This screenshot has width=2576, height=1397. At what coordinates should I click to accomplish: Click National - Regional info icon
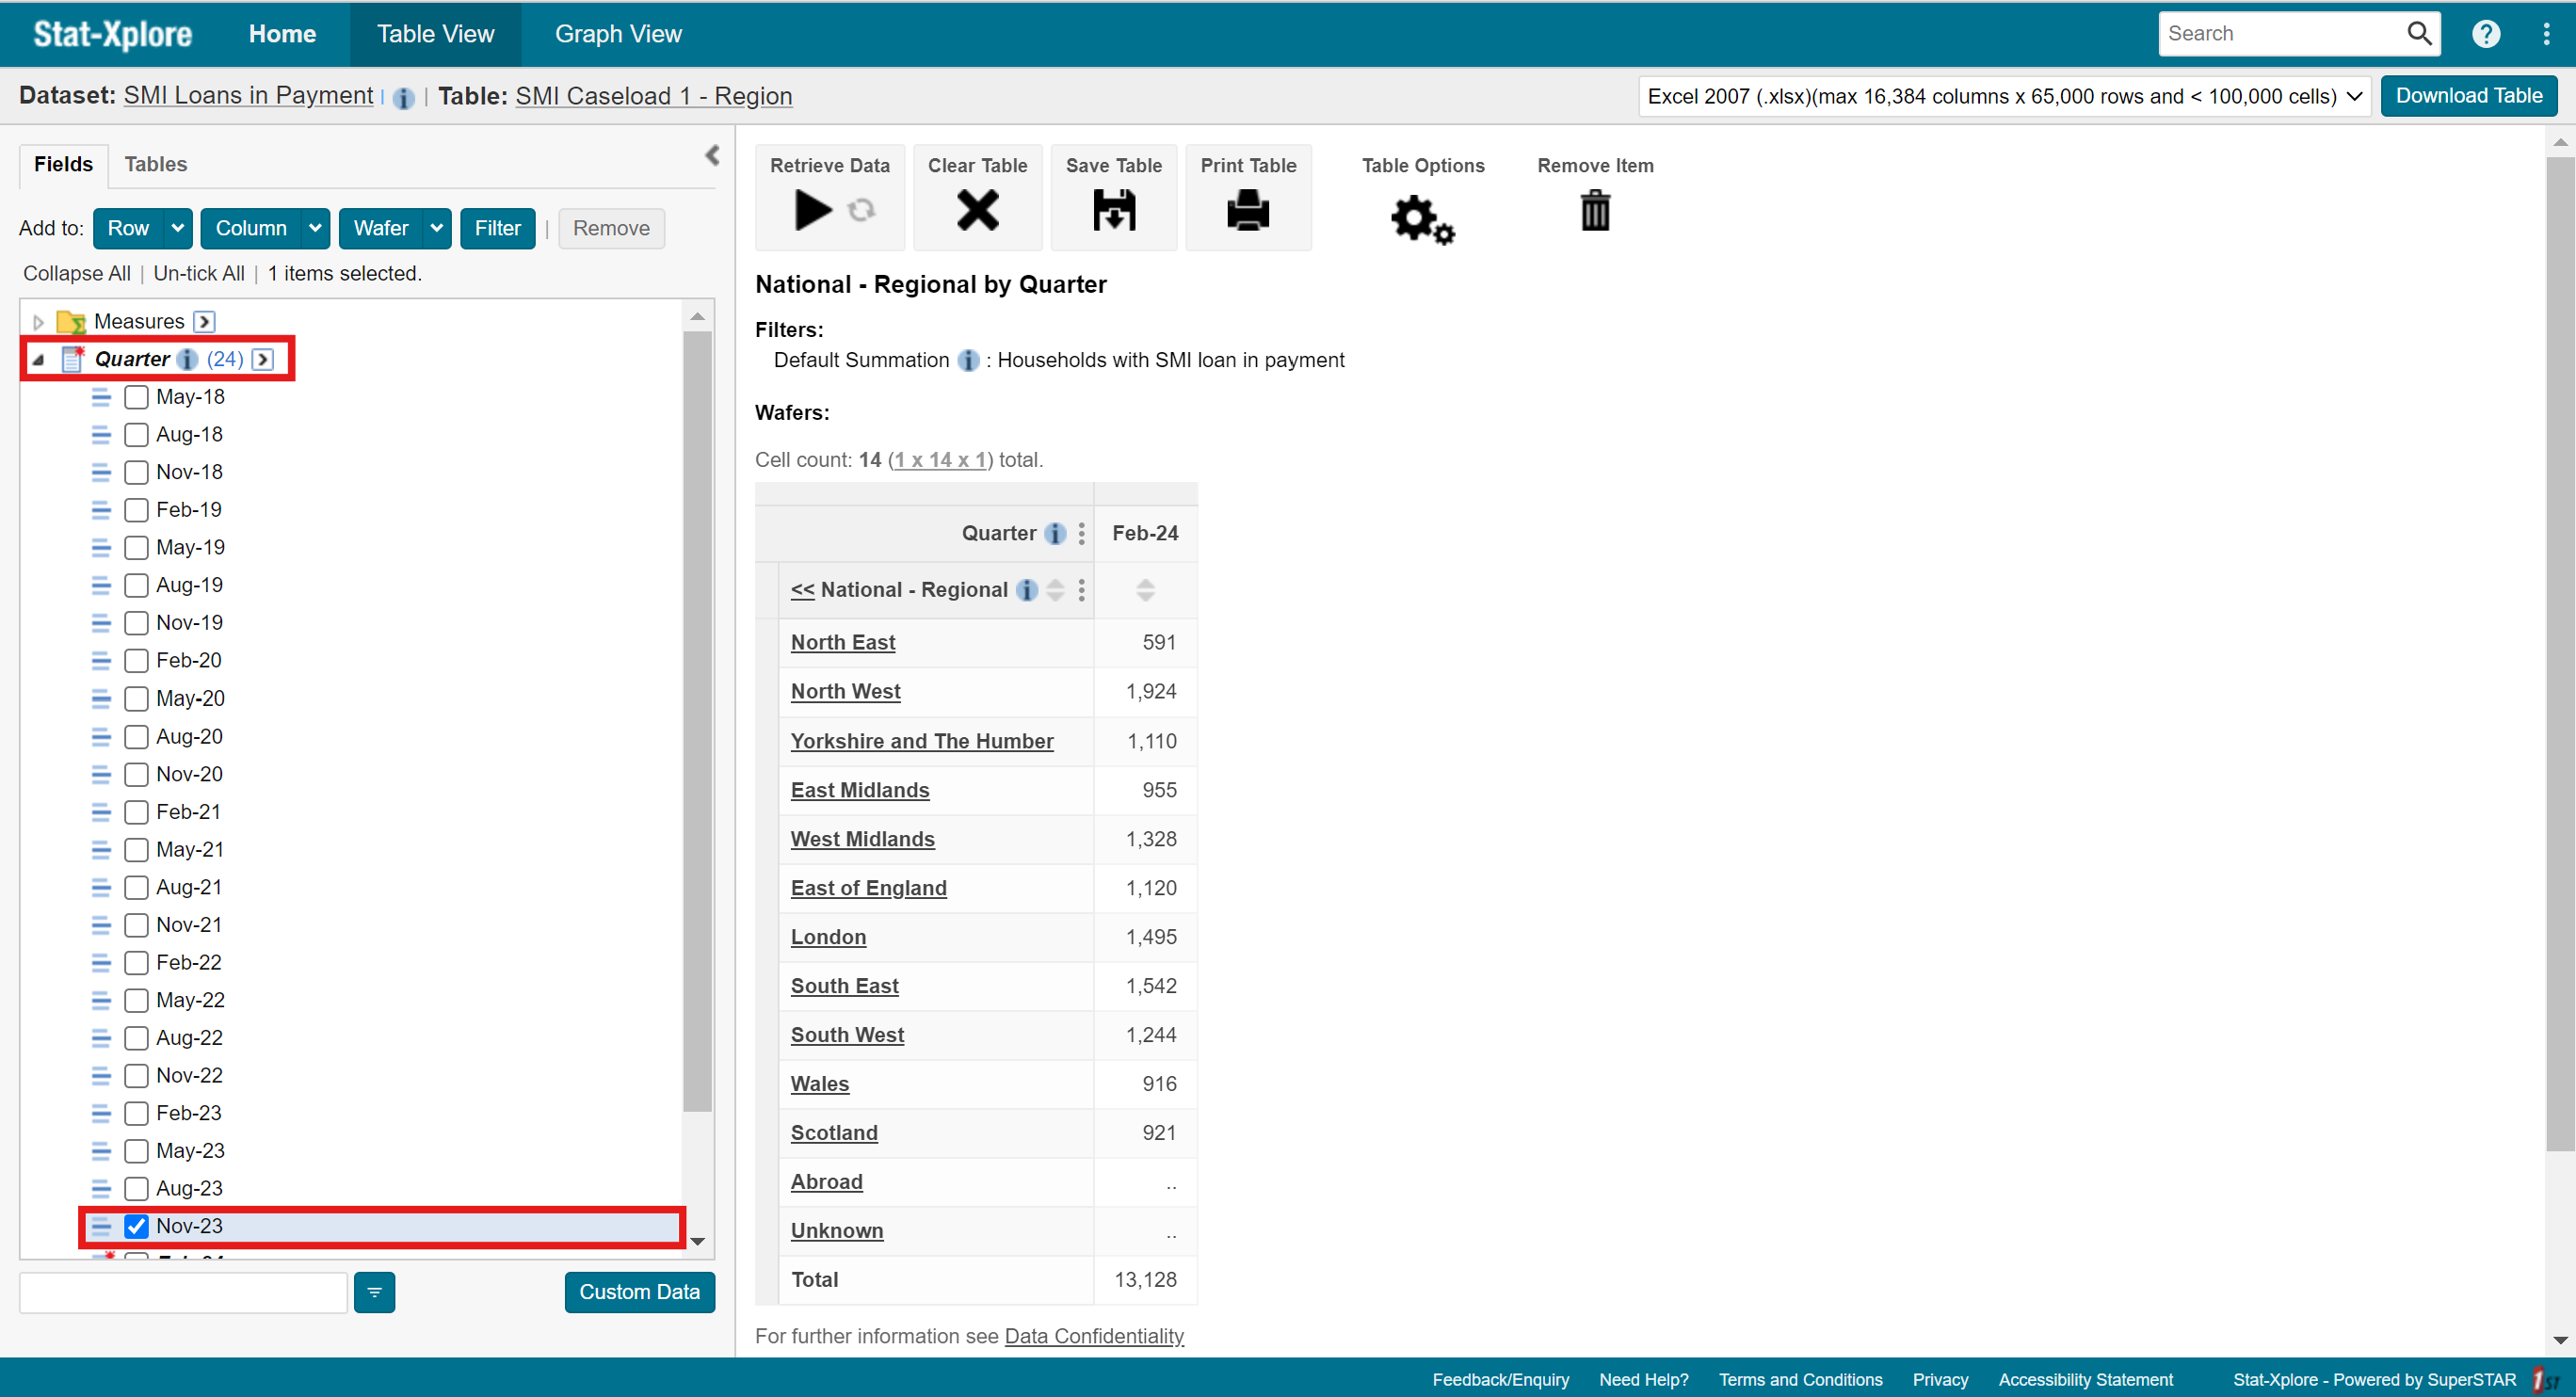point(1026,590)
